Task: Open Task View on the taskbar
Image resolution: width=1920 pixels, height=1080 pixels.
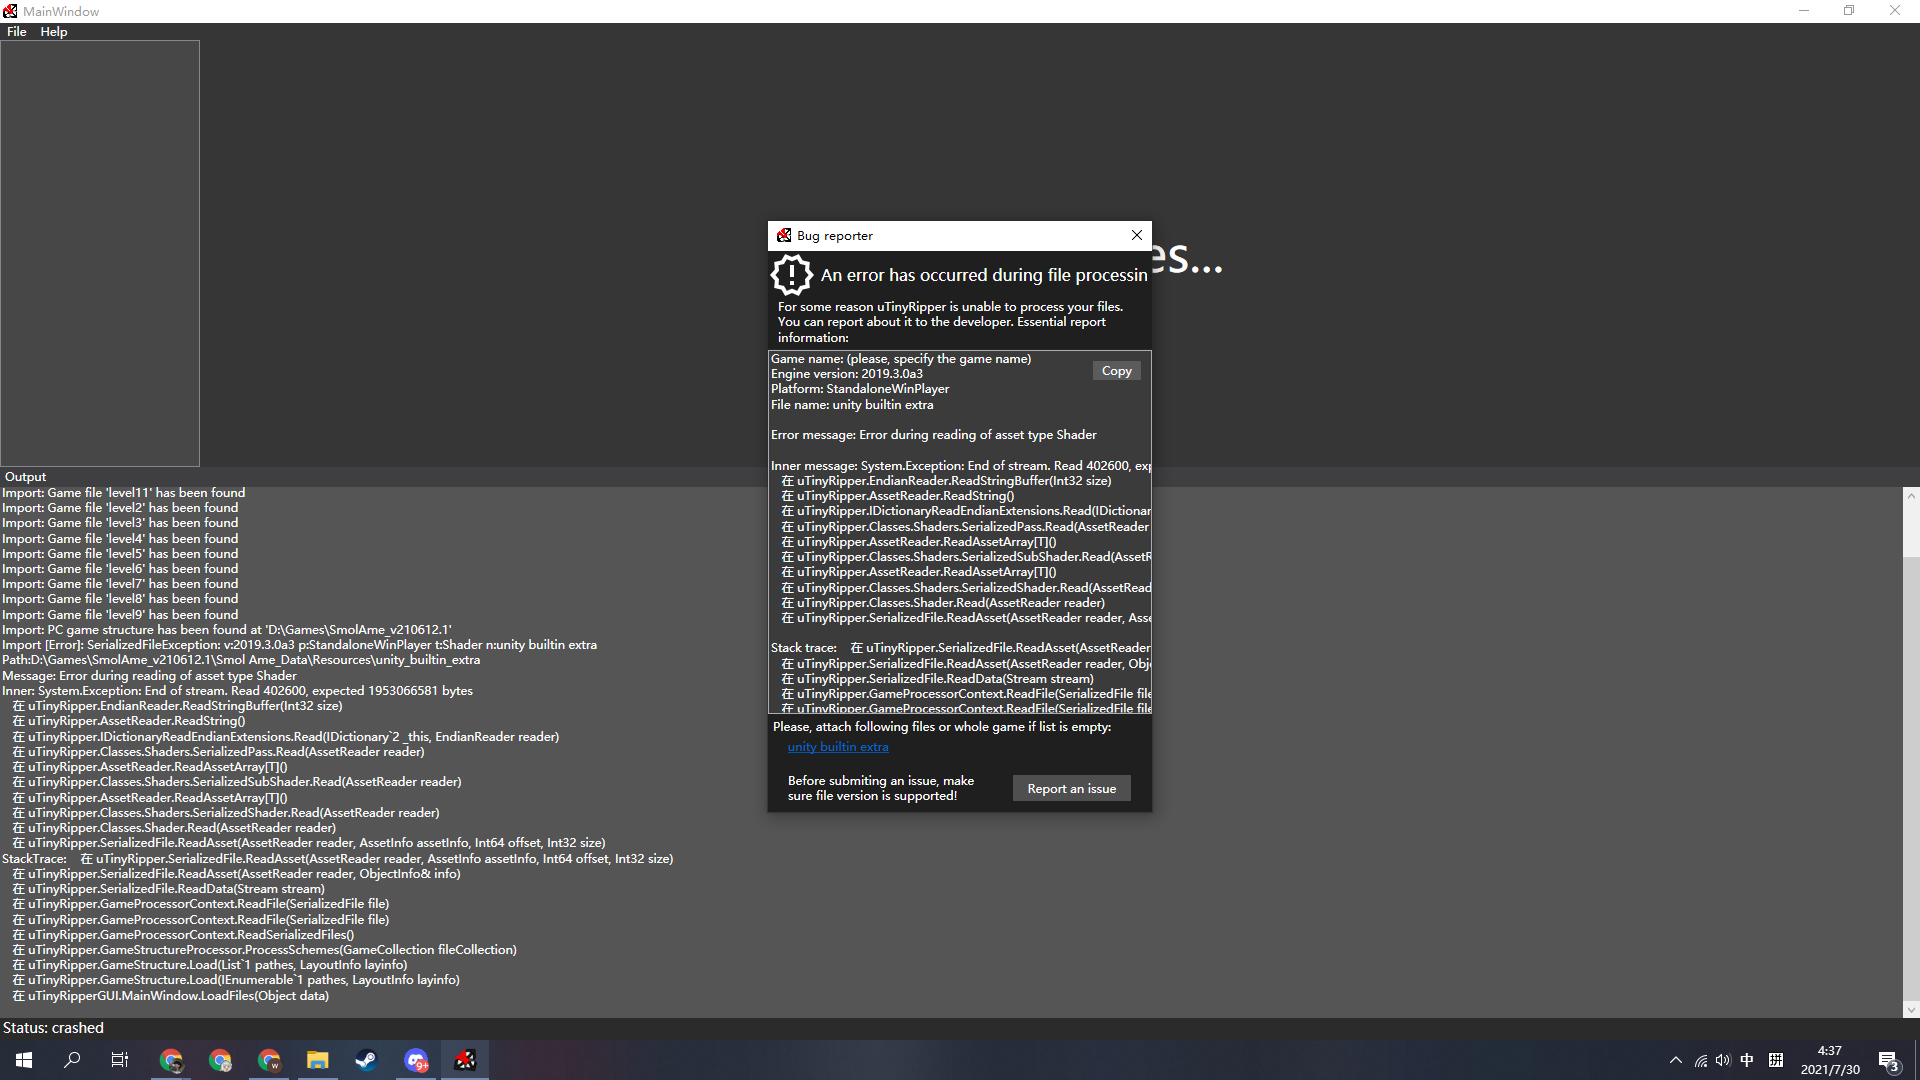Action: click(120, 1060)
